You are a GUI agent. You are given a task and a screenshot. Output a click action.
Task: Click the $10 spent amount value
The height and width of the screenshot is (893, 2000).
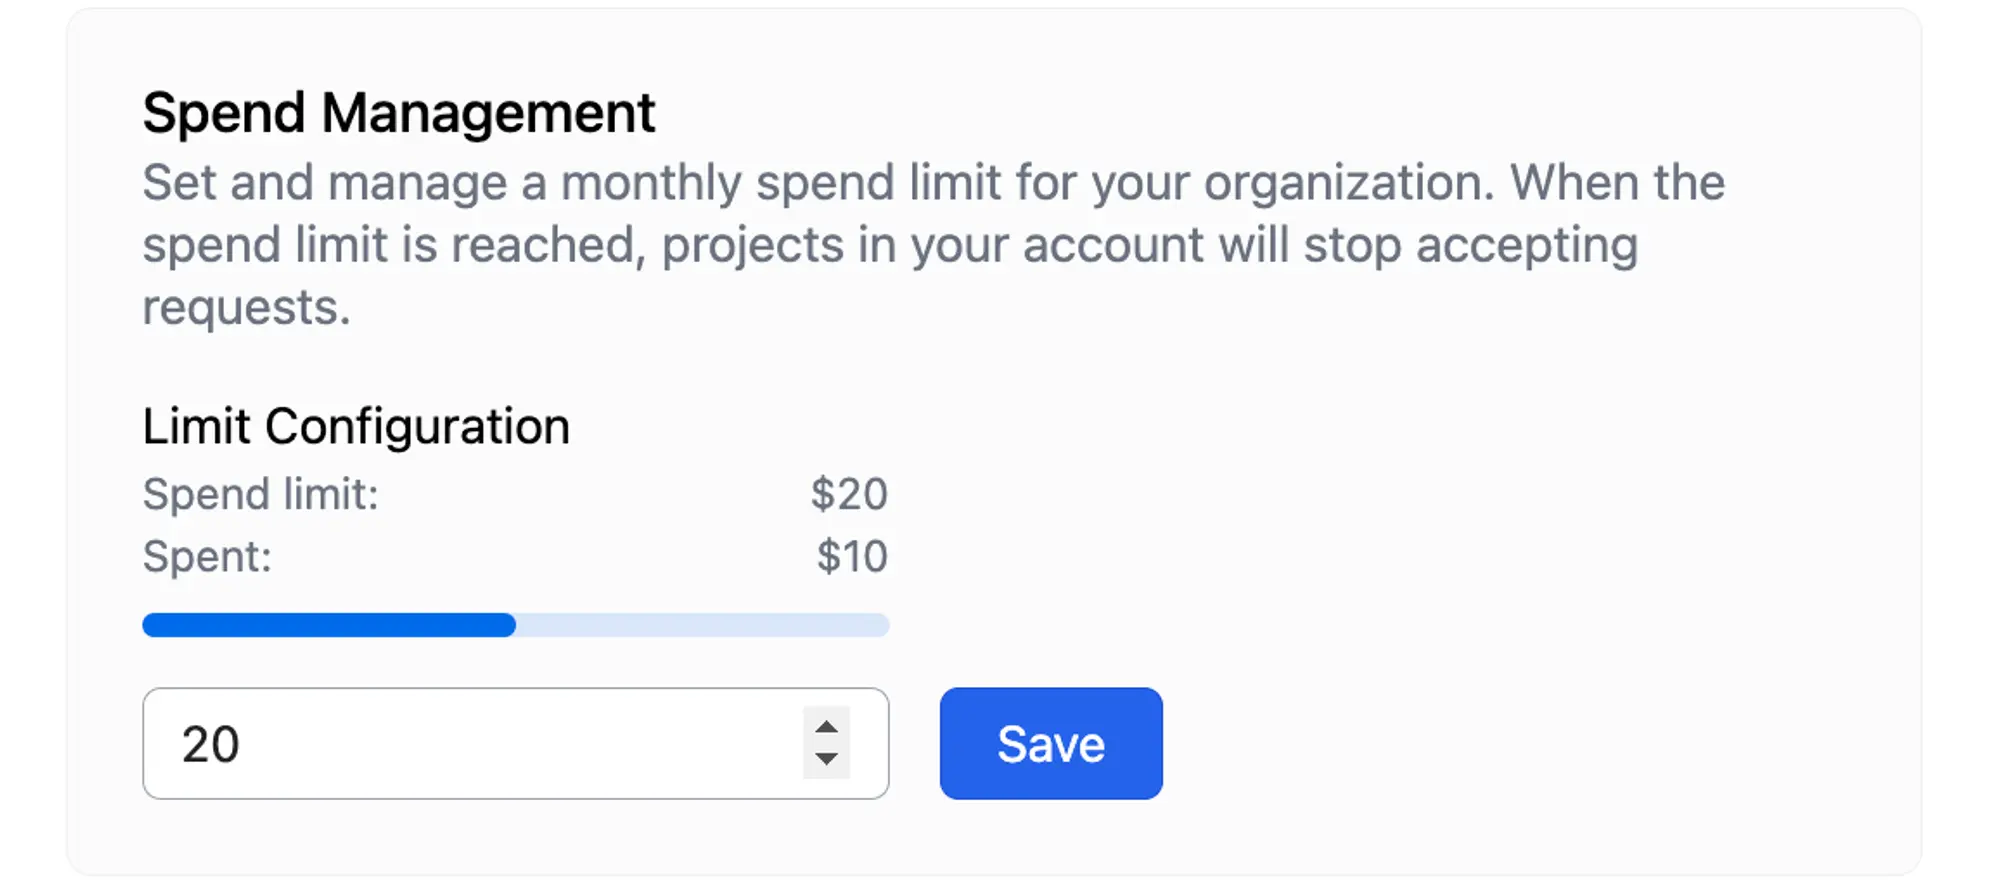[853, 555]
